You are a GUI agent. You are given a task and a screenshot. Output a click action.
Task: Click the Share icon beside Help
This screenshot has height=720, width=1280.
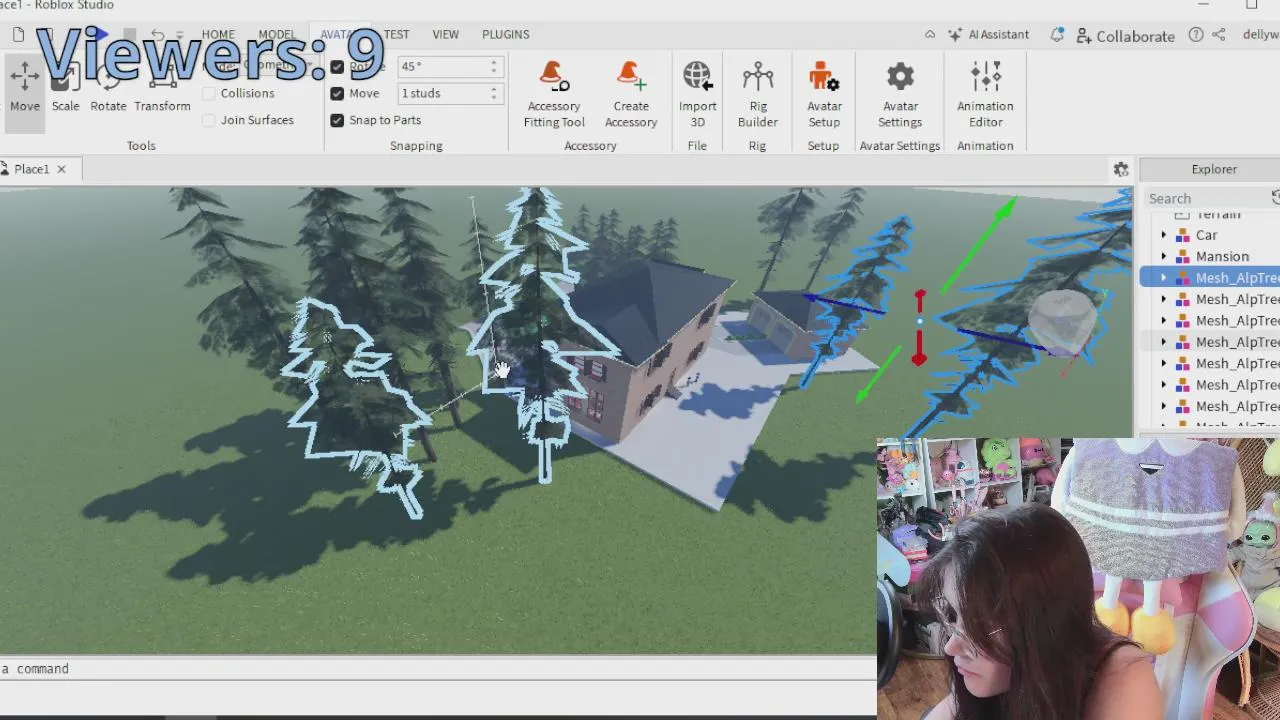[1219, 34]
